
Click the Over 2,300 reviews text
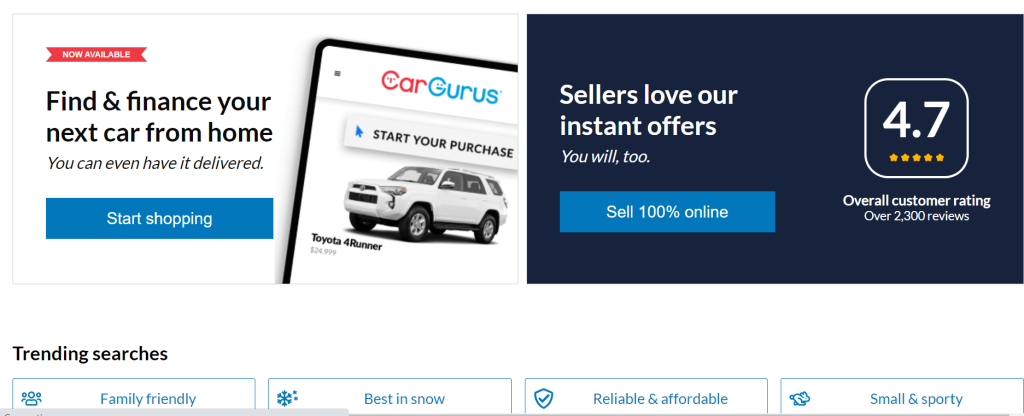[x=916, y=216]
